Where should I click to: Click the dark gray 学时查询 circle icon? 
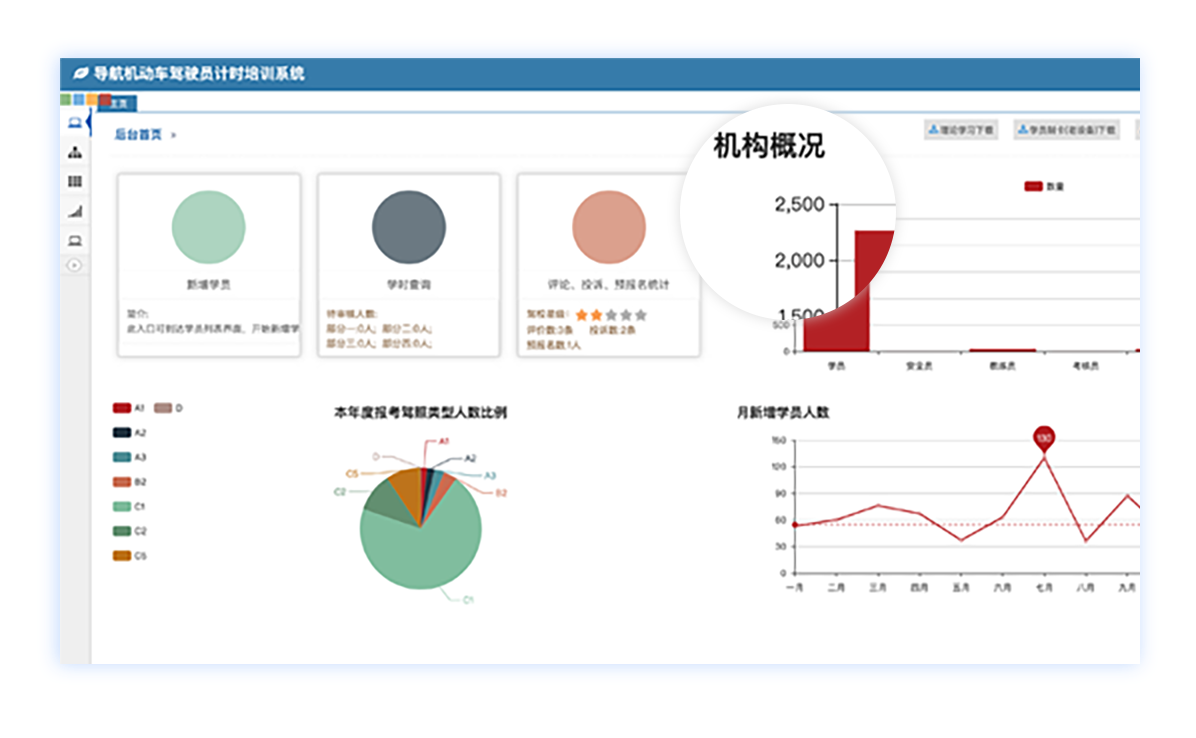coord(408,228)
